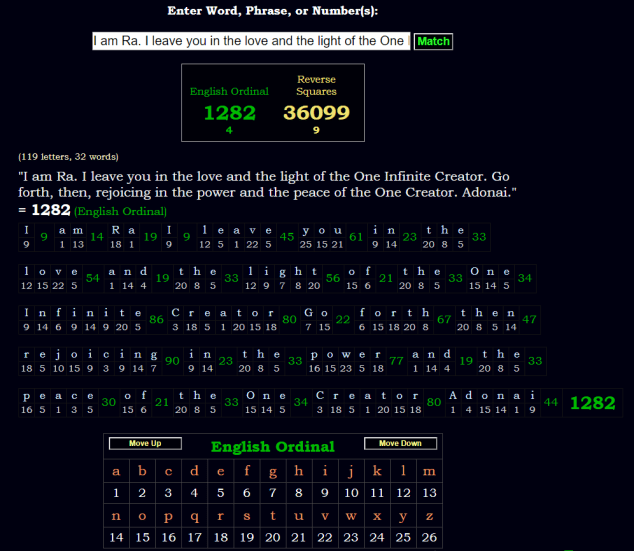Click number 26 in the cipher table

[429, 538]
